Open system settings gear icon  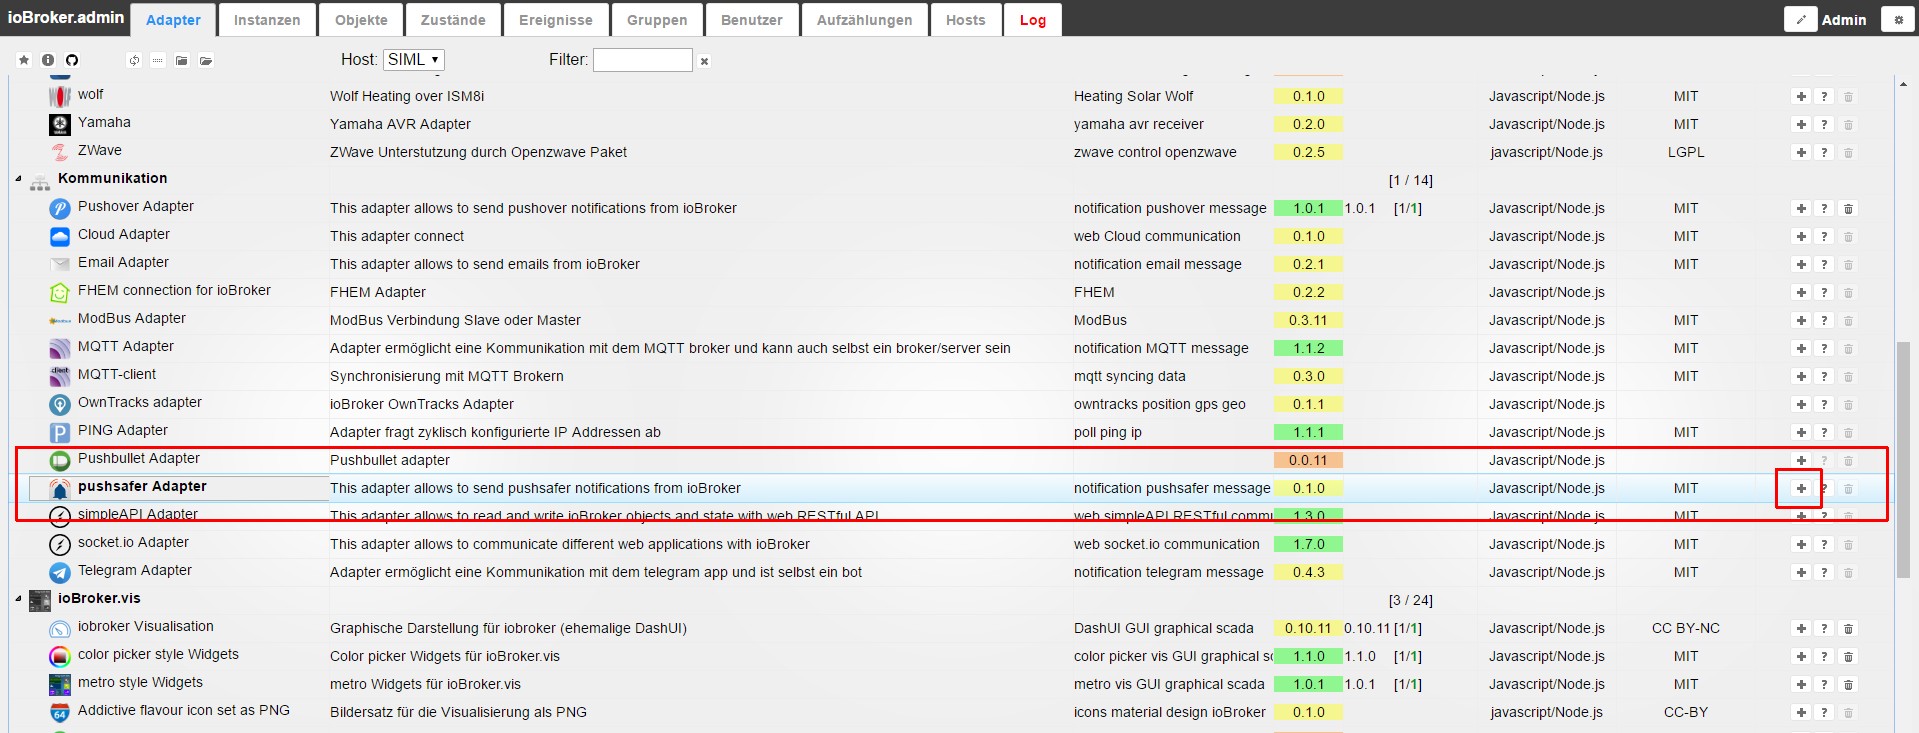point(1898,19)
